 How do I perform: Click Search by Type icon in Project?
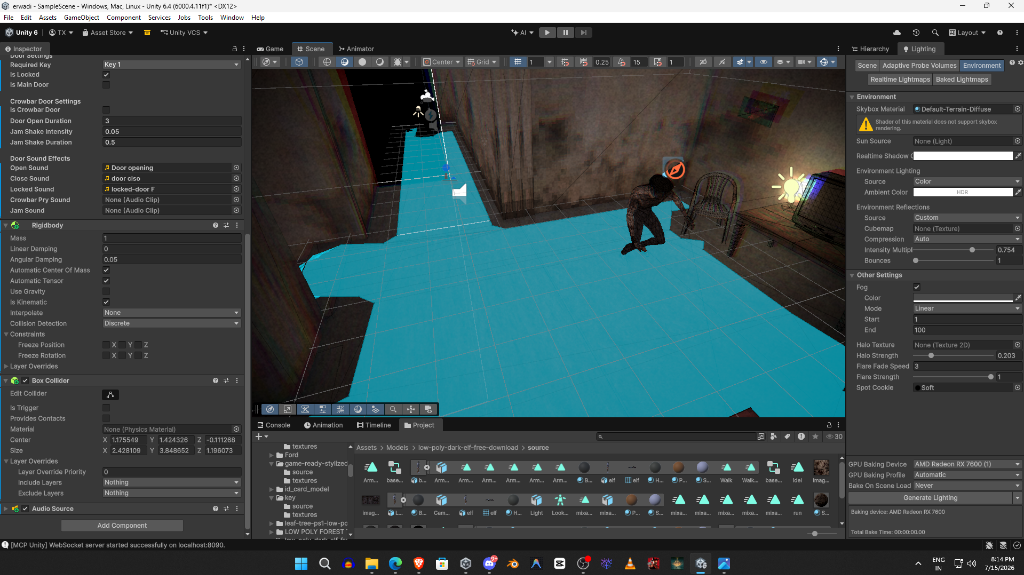(774, 436)
